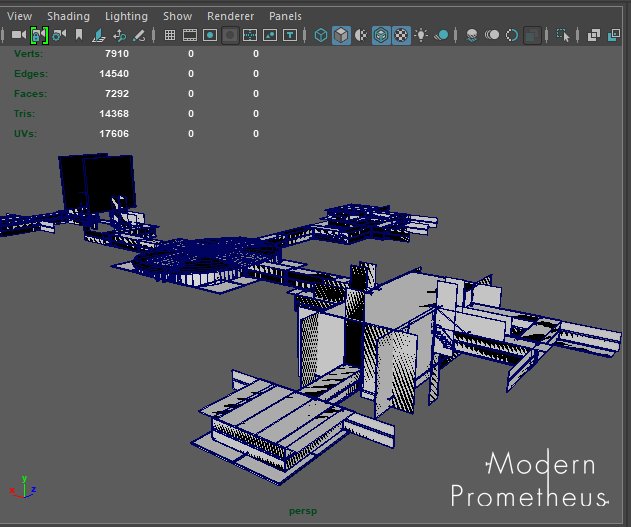This screenshot has width=631, height=527.
Task: Click Multisample Anti-aliasing icon
Action: coord(512,35)
